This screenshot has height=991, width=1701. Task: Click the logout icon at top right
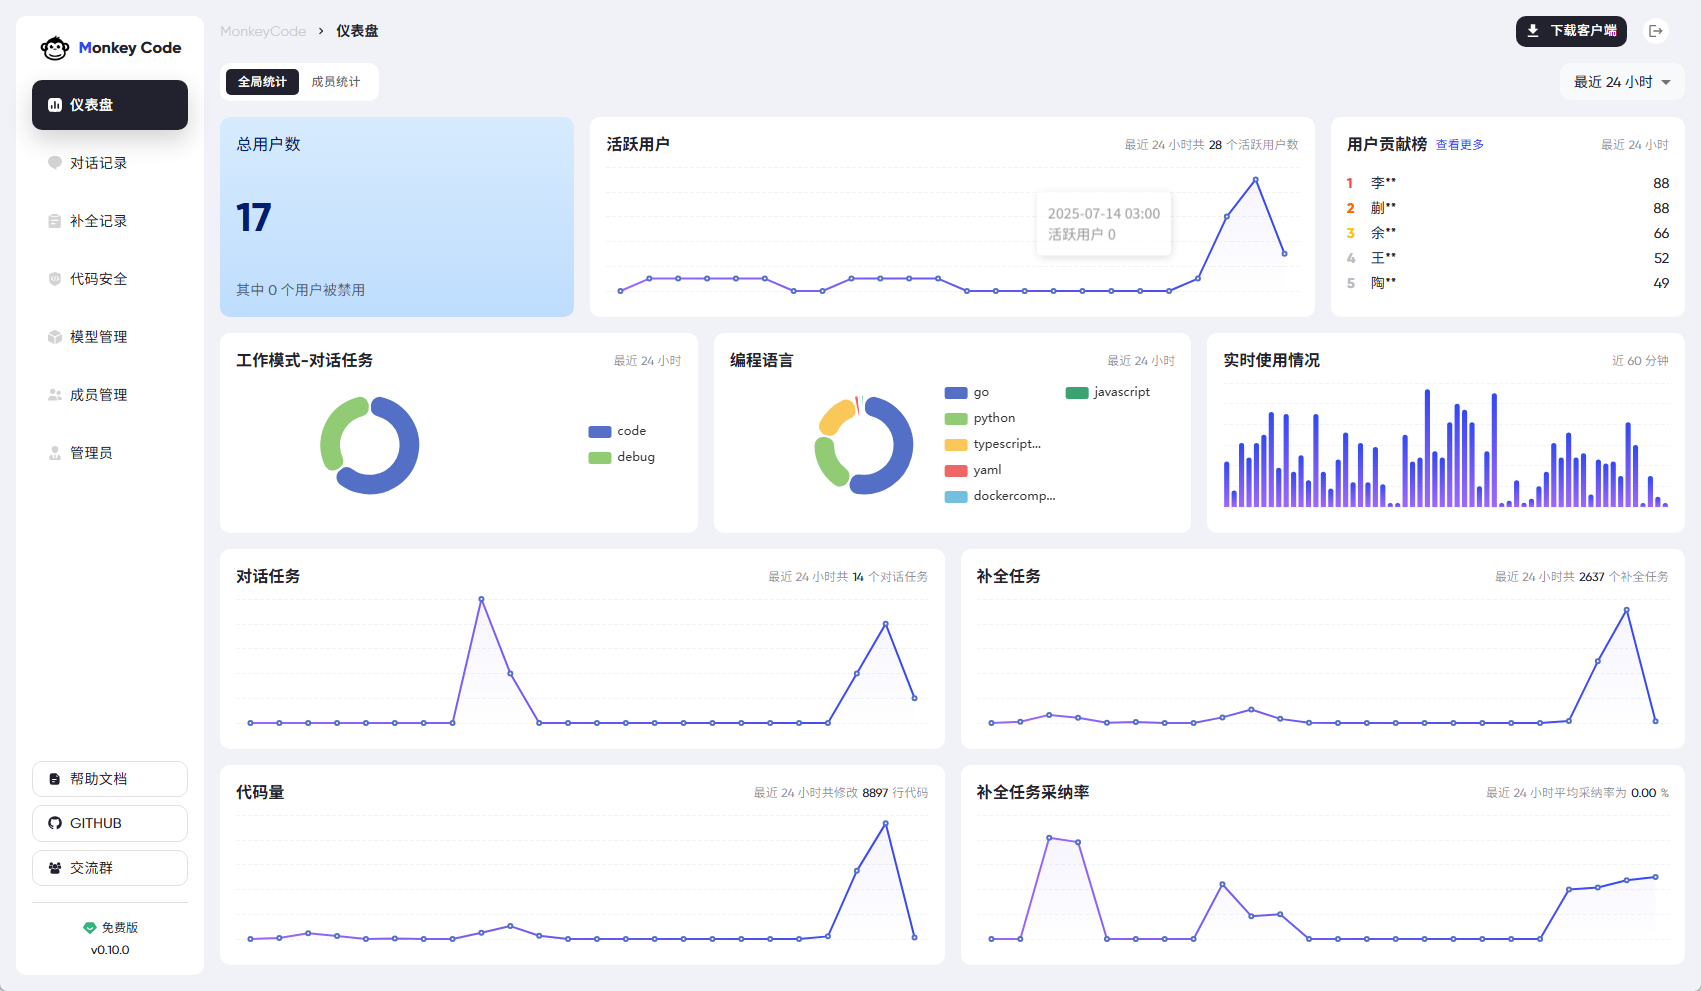coord(1656,31)
